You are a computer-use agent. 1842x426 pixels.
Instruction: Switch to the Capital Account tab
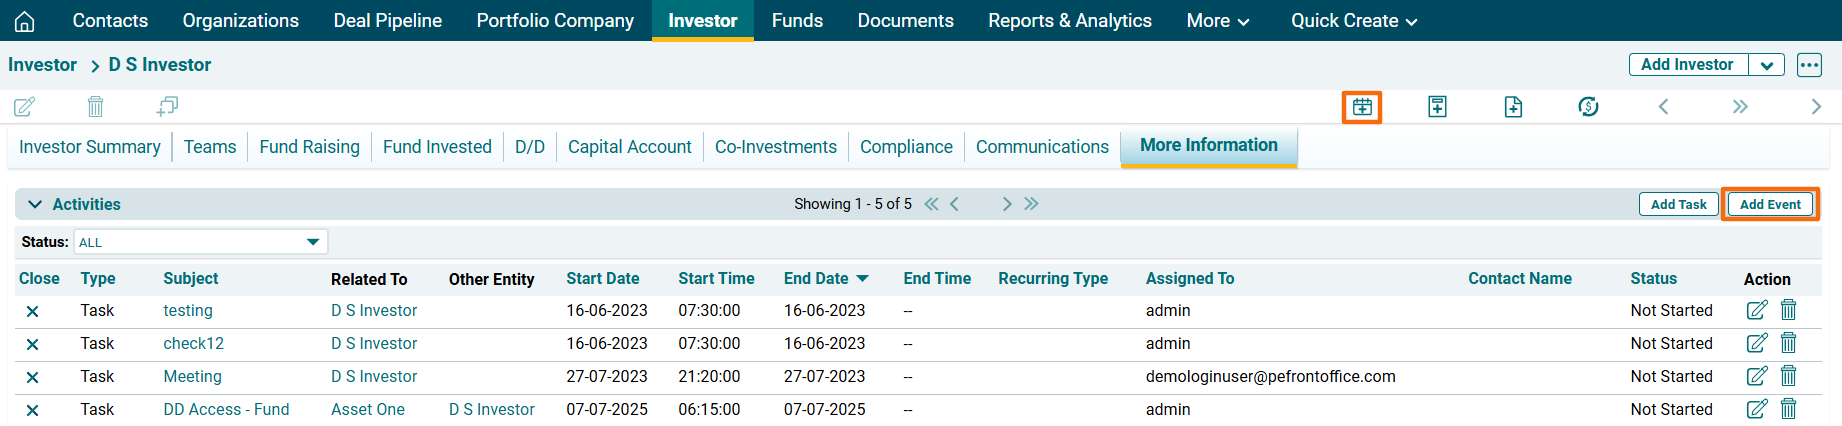point(629,147)
